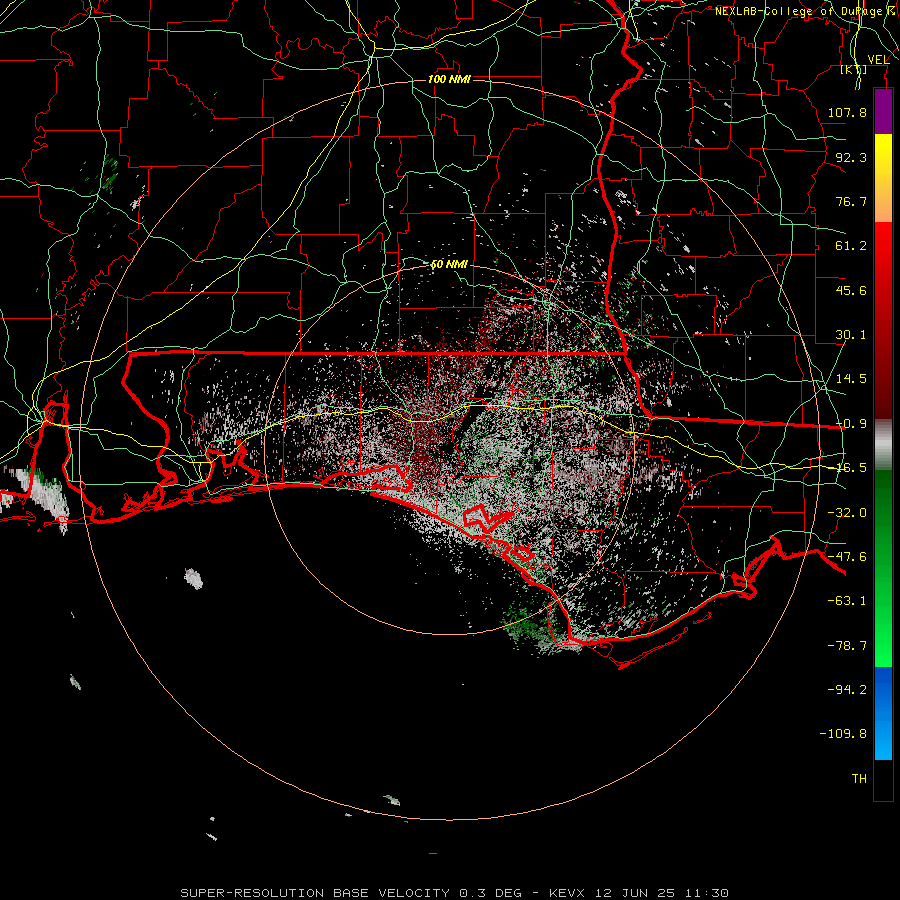Viewport: 900px width, 900px height.
Task: Click the green segment of velocity color bar
Action: 883,568
